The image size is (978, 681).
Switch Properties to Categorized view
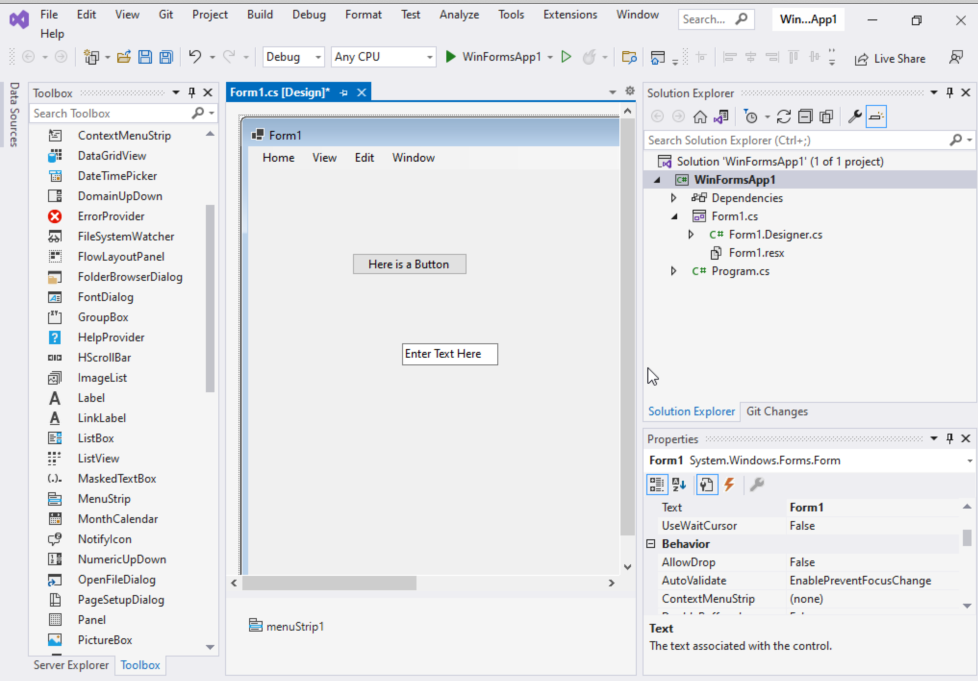point(657,485)
